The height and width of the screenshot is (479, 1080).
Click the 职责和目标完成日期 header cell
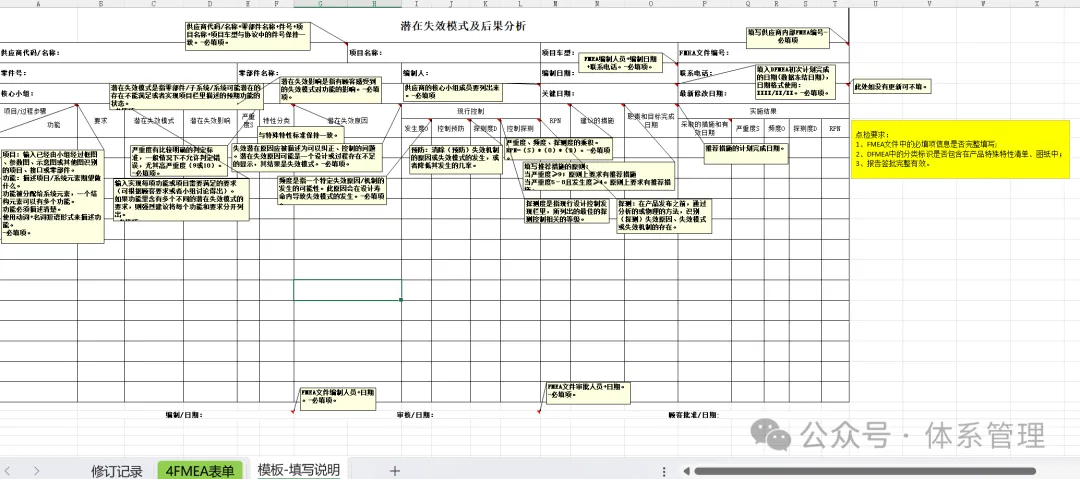(x=650, y=120)
